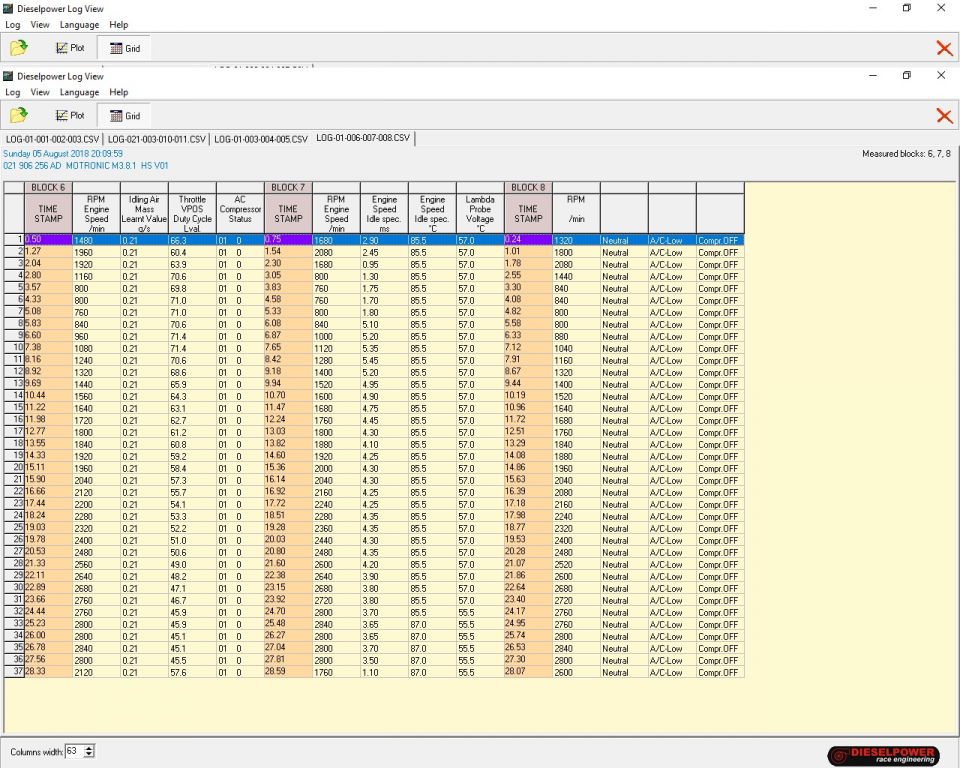The height and width of the screenshot is (768, 960).
Task: Switch to the LOG-021-003-010-011.CSV tab
Action: 157,139
